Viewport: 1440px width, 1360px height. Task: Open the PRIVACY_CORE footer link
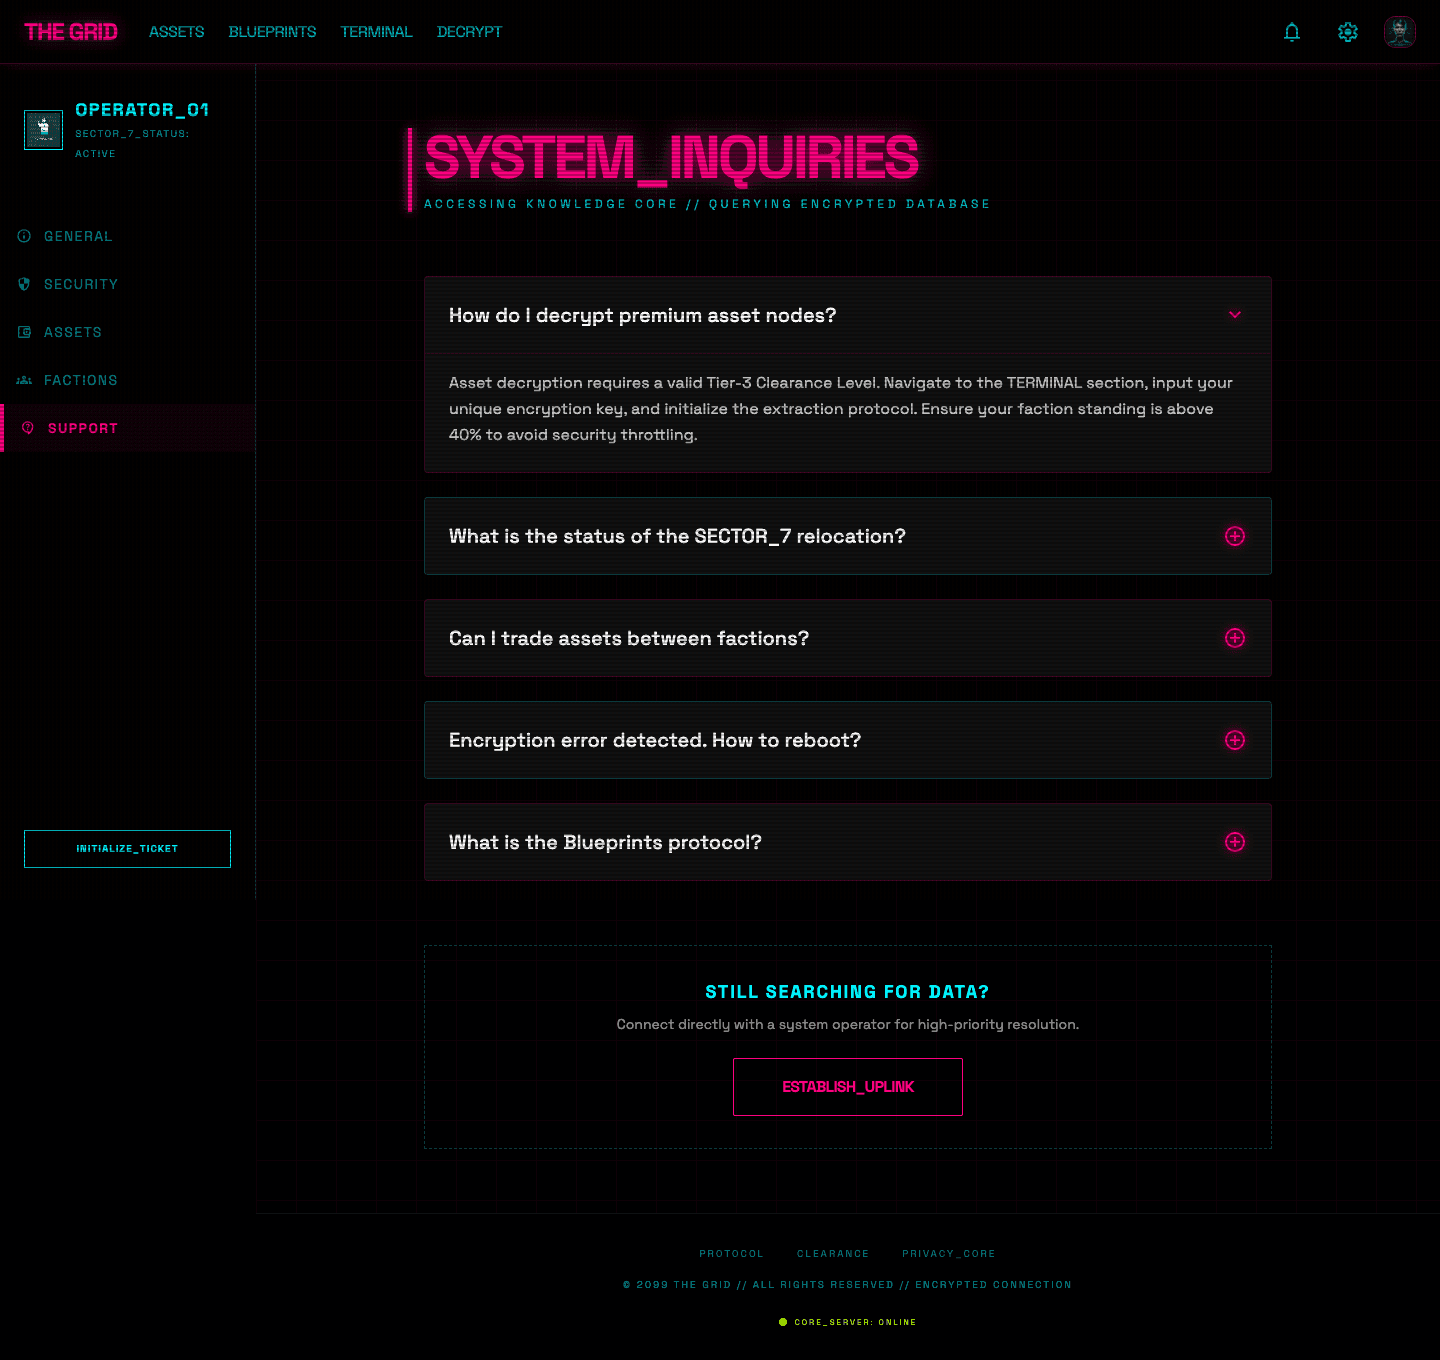pos(948,1253)
